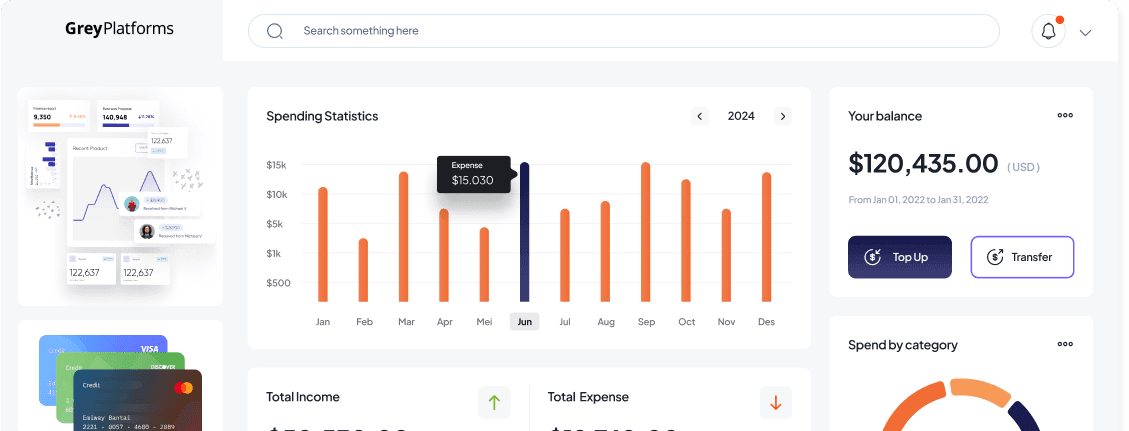Click the Spend by category heading
This screenshot has width=1129, height=431.
(x=903, y=345)
